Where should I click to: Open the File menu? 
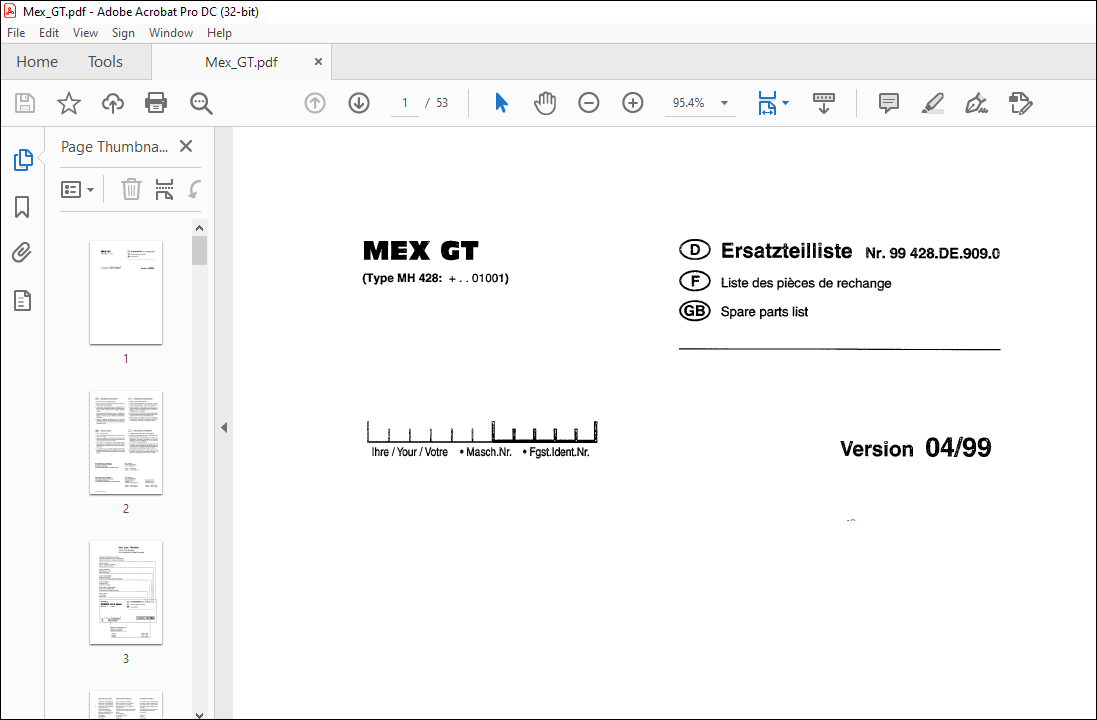pos(16,33)
